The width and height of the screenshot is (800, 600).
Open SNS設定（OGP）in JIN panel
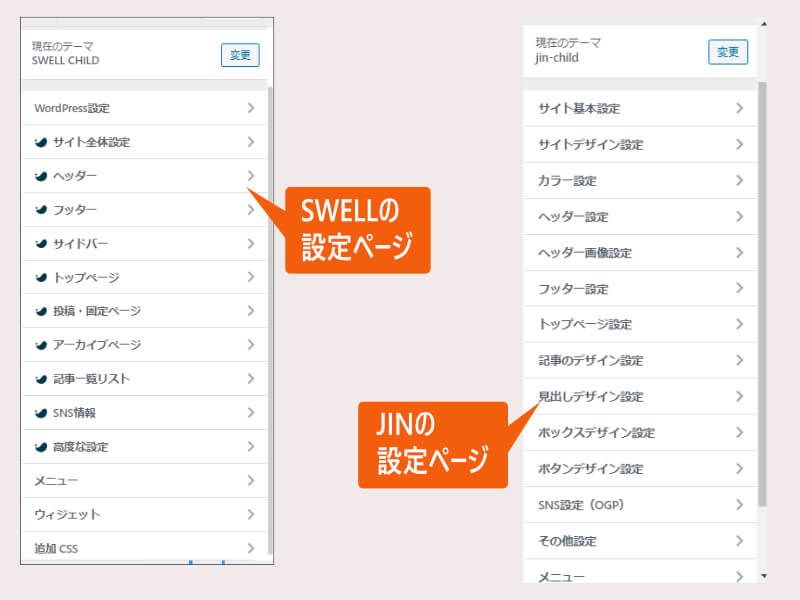tap(640, 505)
